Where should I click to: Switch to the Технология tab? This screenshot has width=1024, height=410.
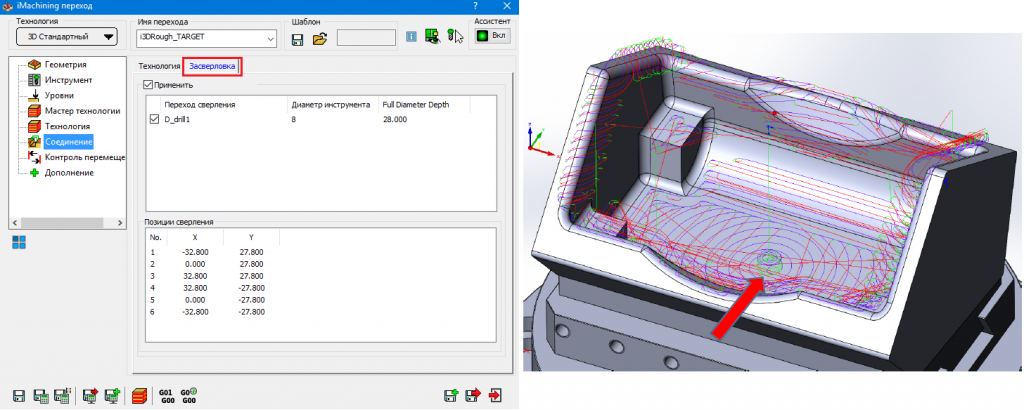159,66
